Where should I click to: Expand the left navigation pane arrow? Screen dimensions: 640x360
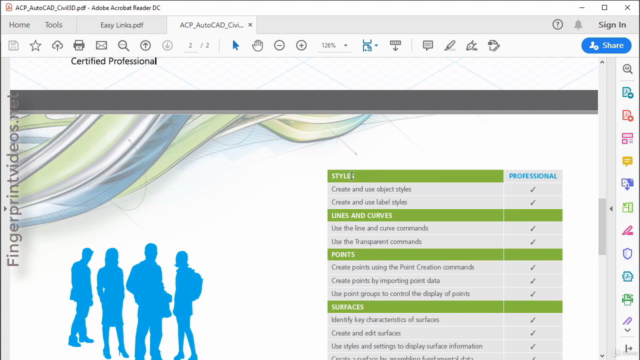(x=5, y=209)
